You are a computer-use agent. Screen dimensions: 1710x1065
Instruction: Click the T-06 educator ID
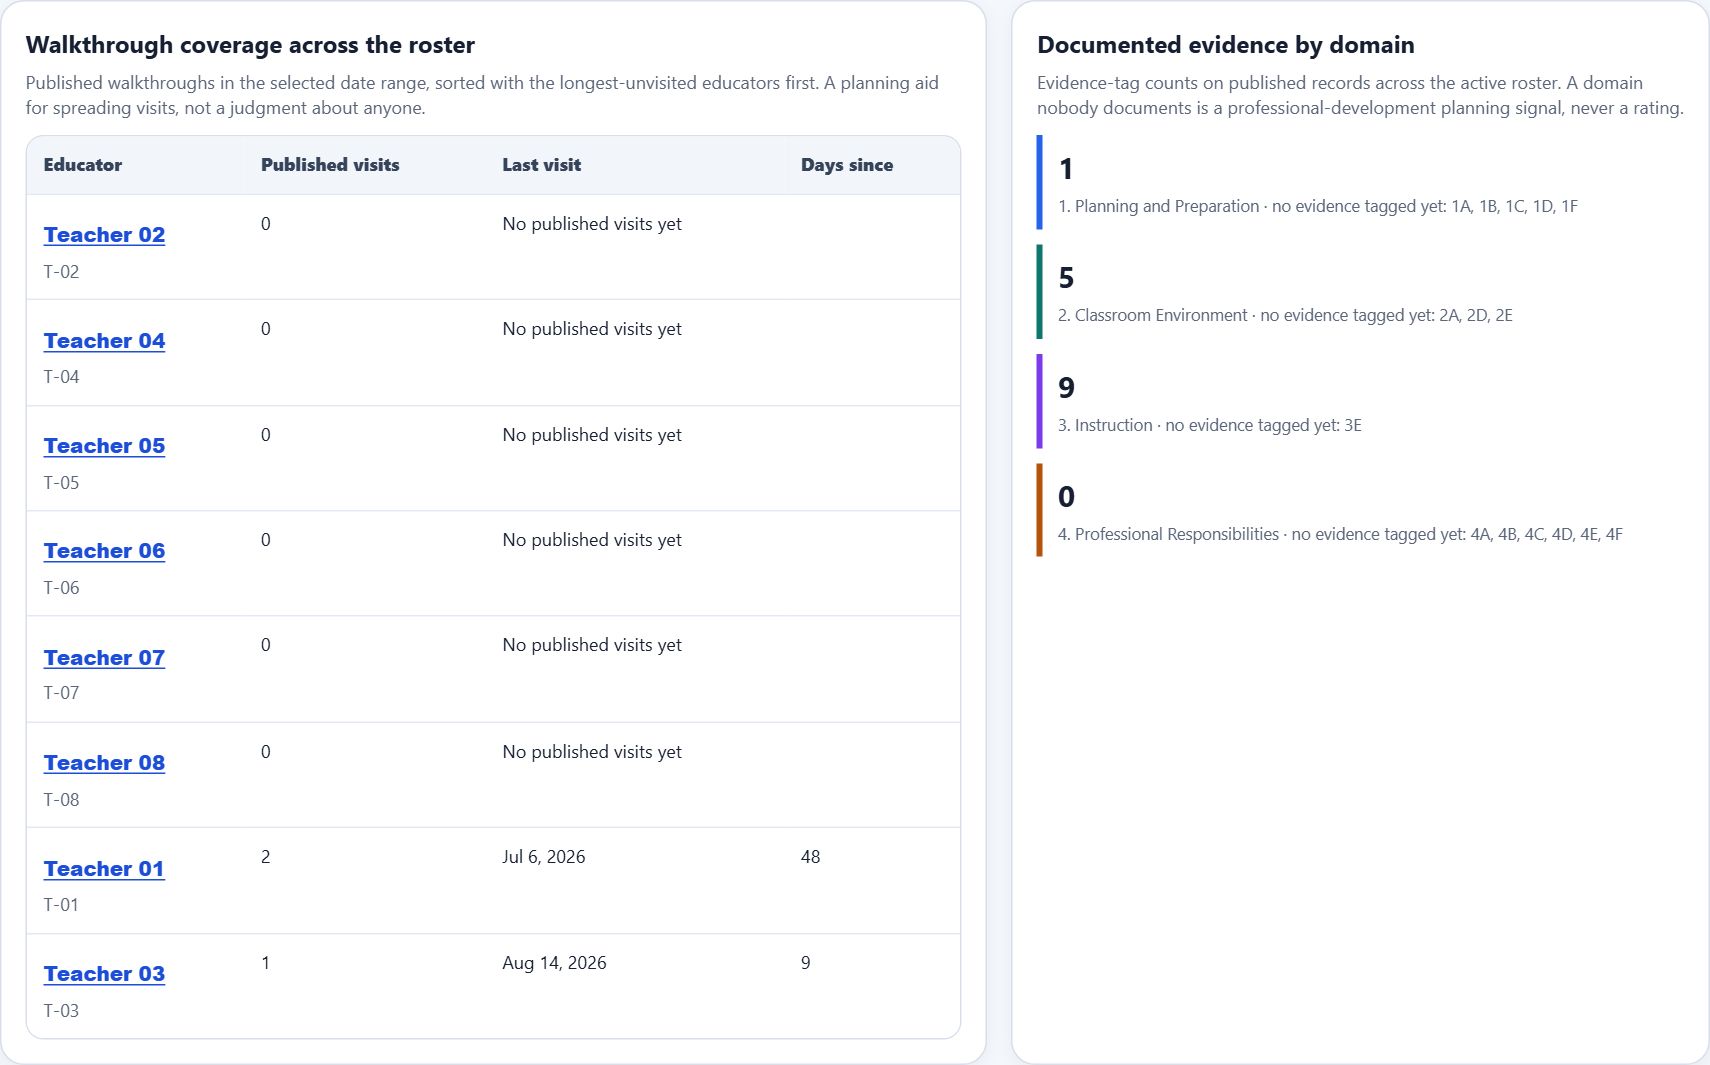(x=61, y=588)
